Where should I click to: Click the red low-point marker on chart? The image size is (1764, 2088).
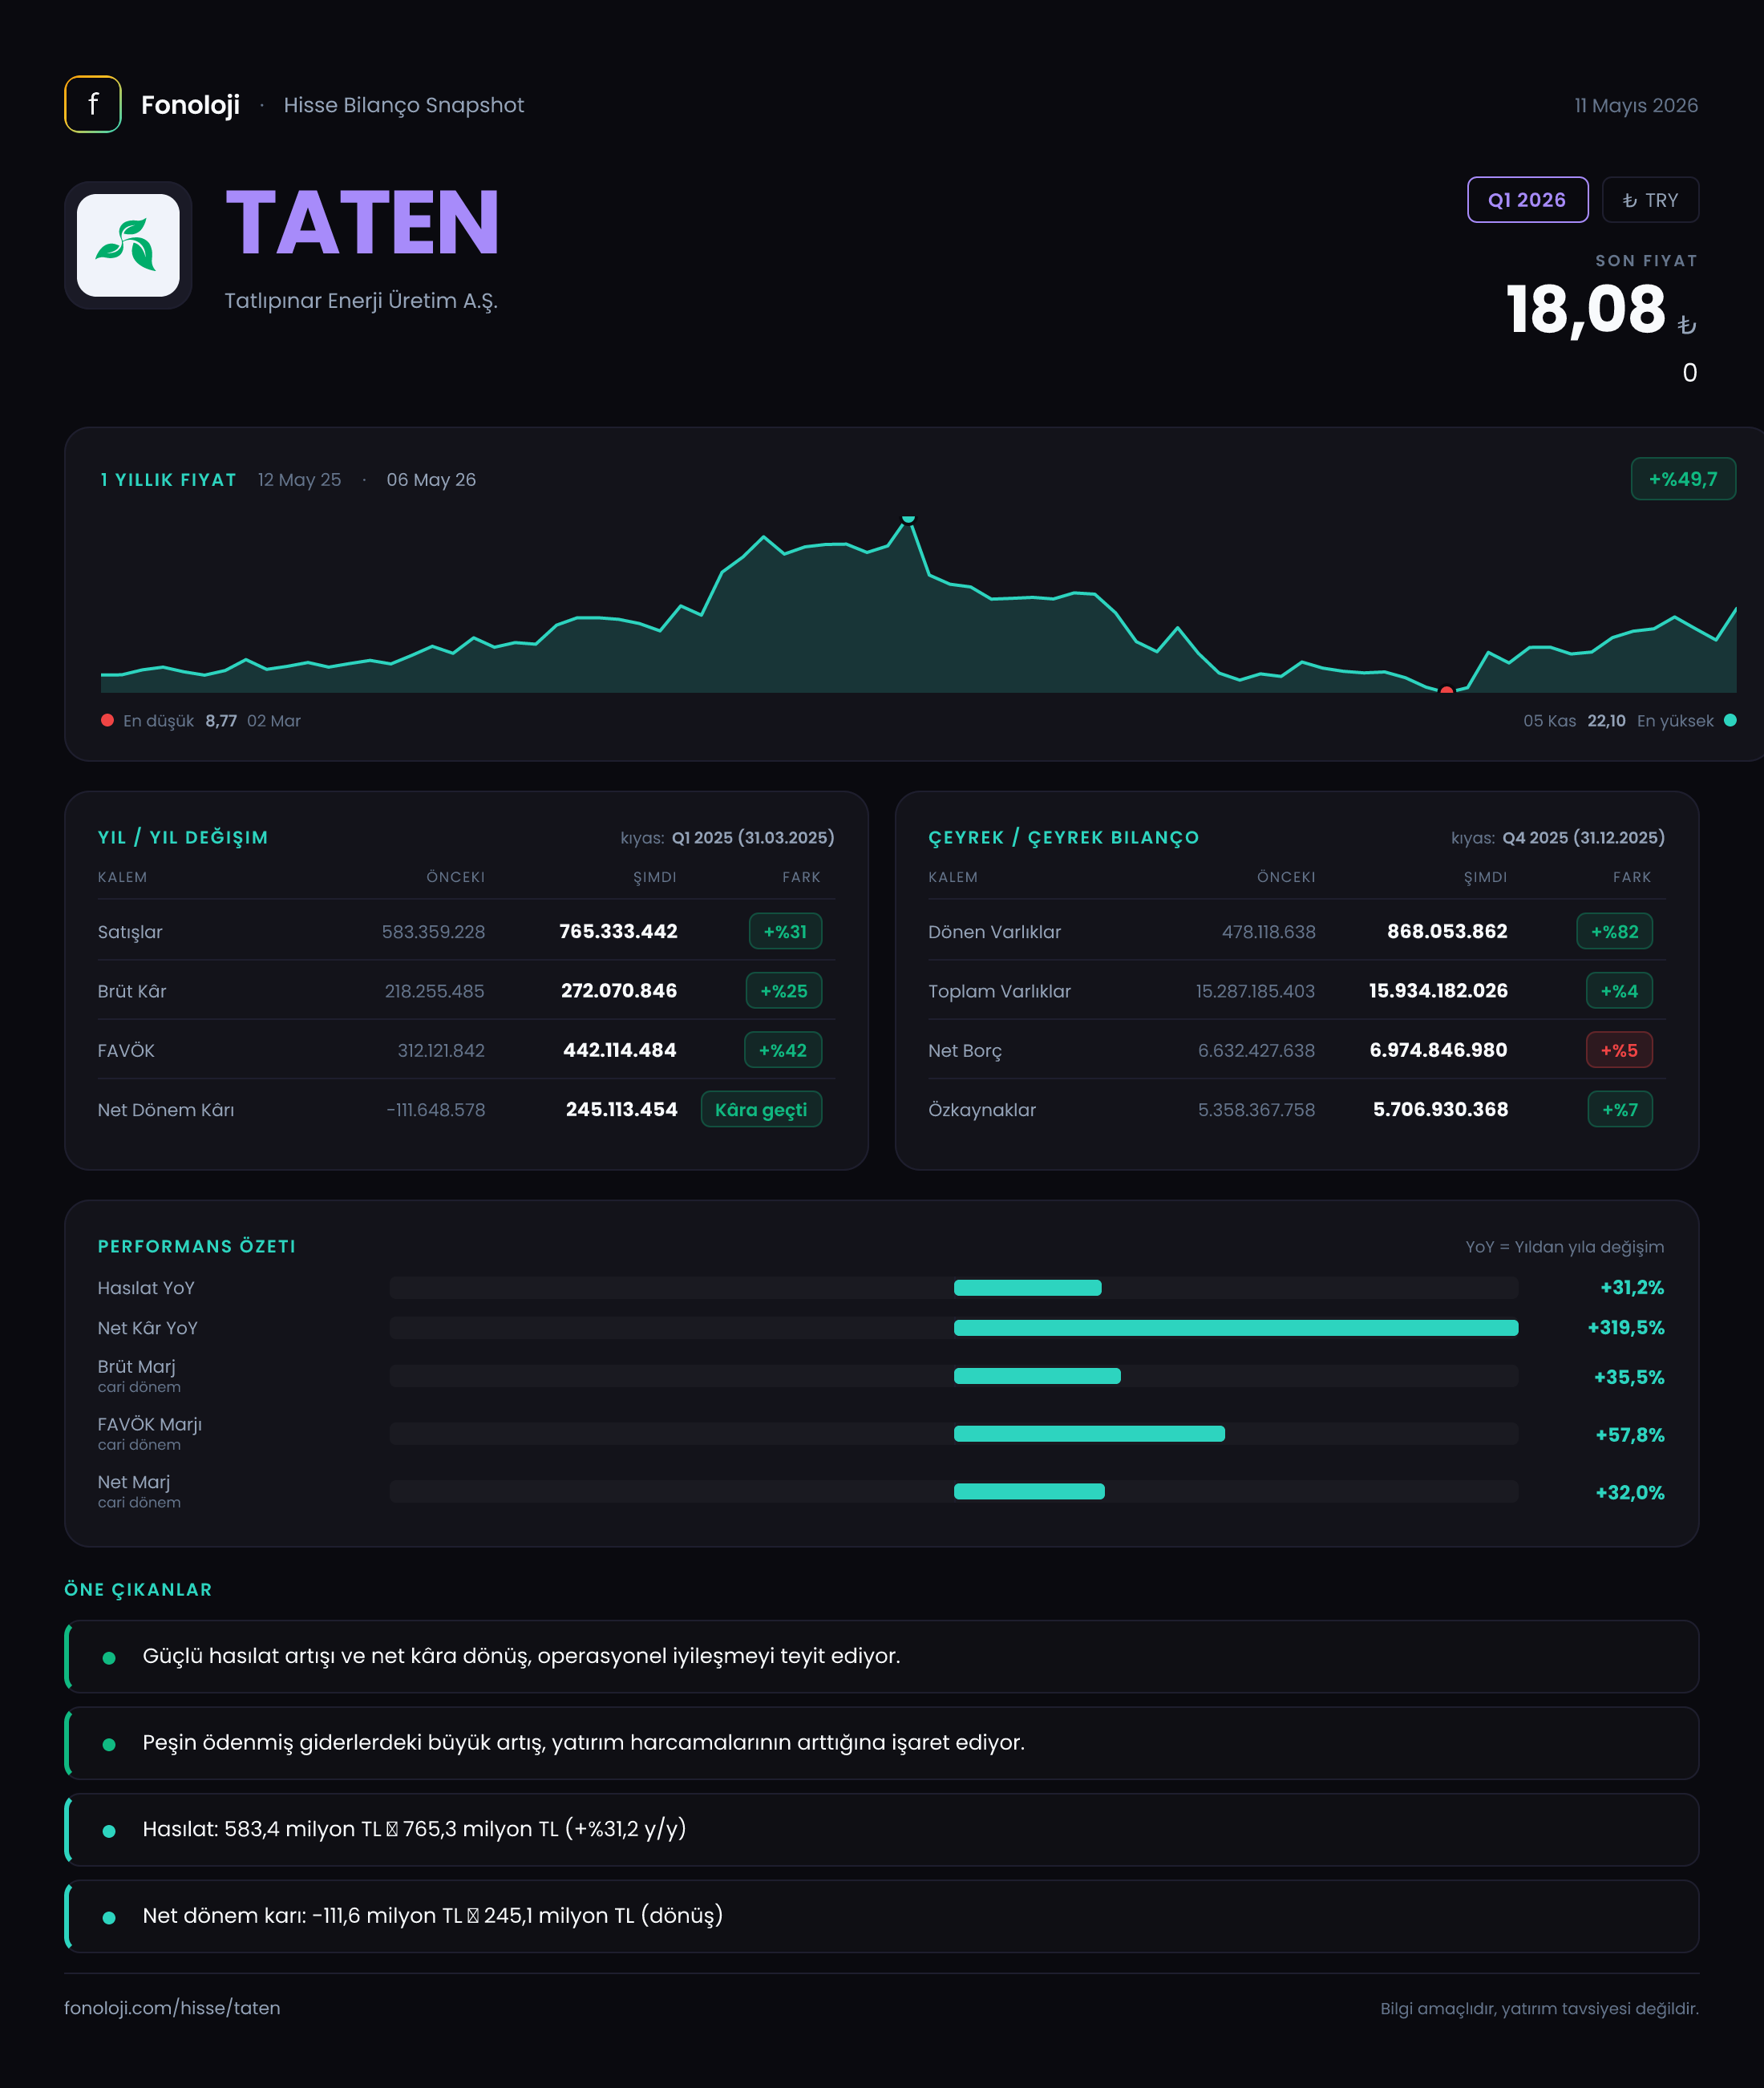(x=1446, y=690)
